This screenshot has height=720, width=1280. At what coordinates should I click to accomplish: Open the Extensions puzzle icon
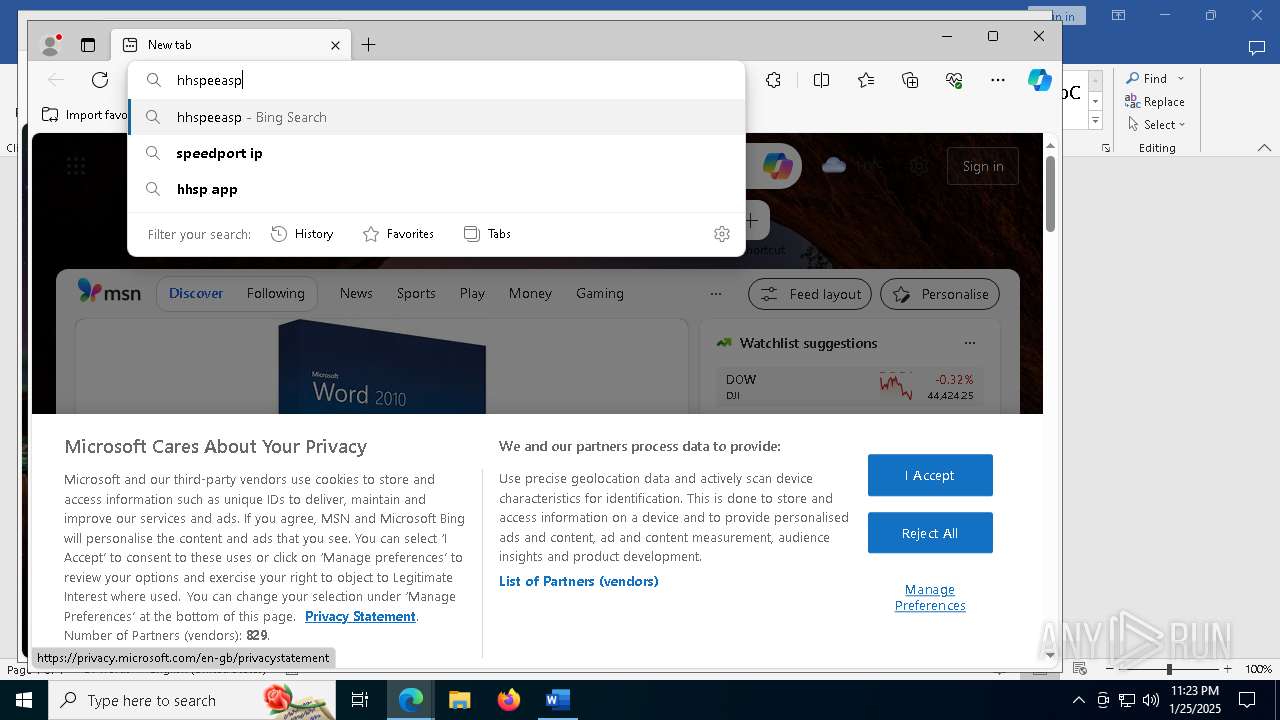point(773,80)
